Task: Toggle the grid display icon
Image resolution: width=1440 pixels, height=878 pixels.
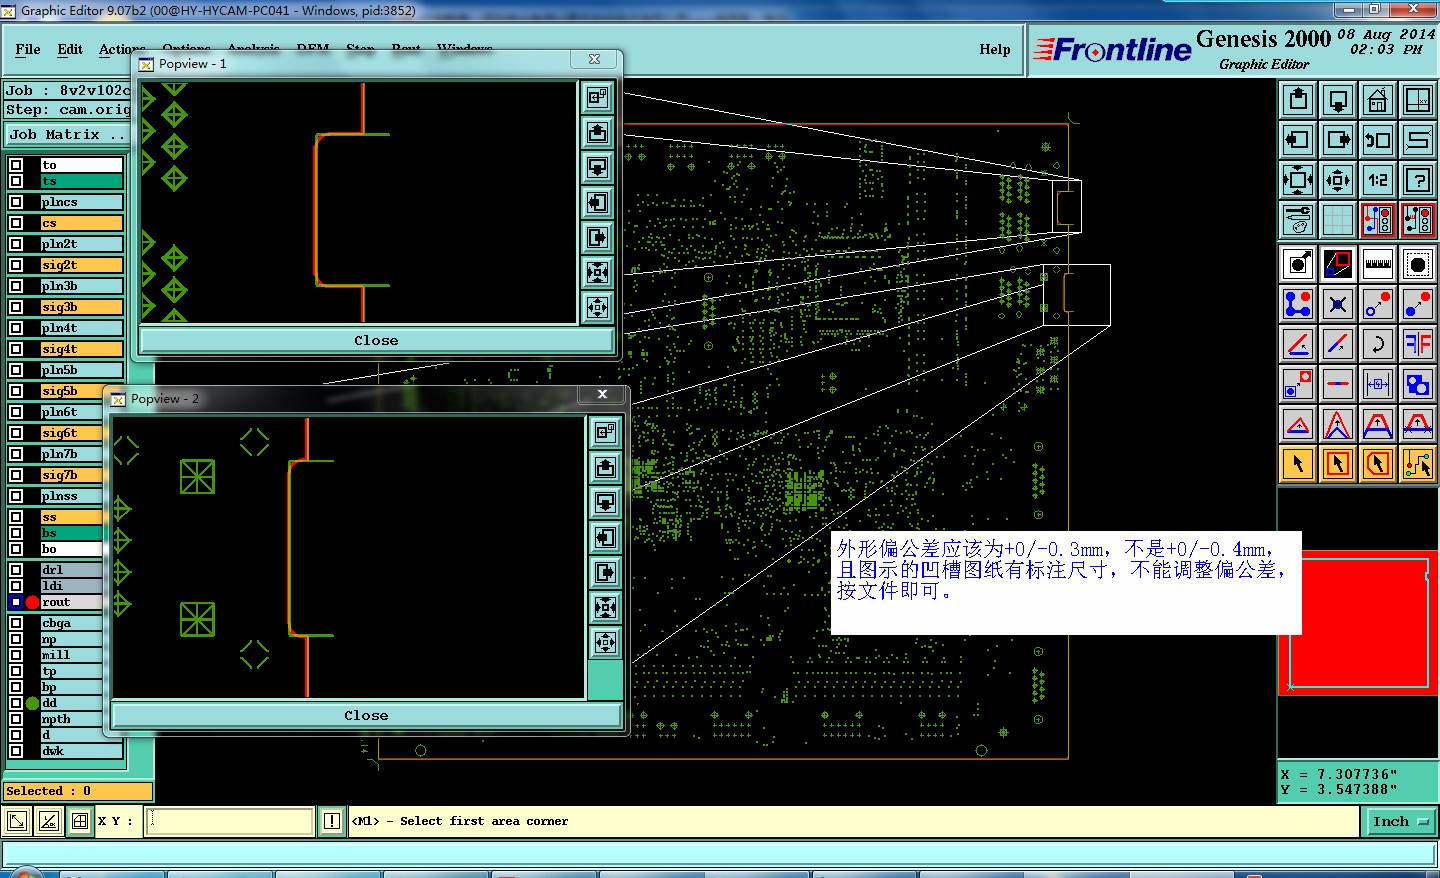Action: click(1338, 220)
